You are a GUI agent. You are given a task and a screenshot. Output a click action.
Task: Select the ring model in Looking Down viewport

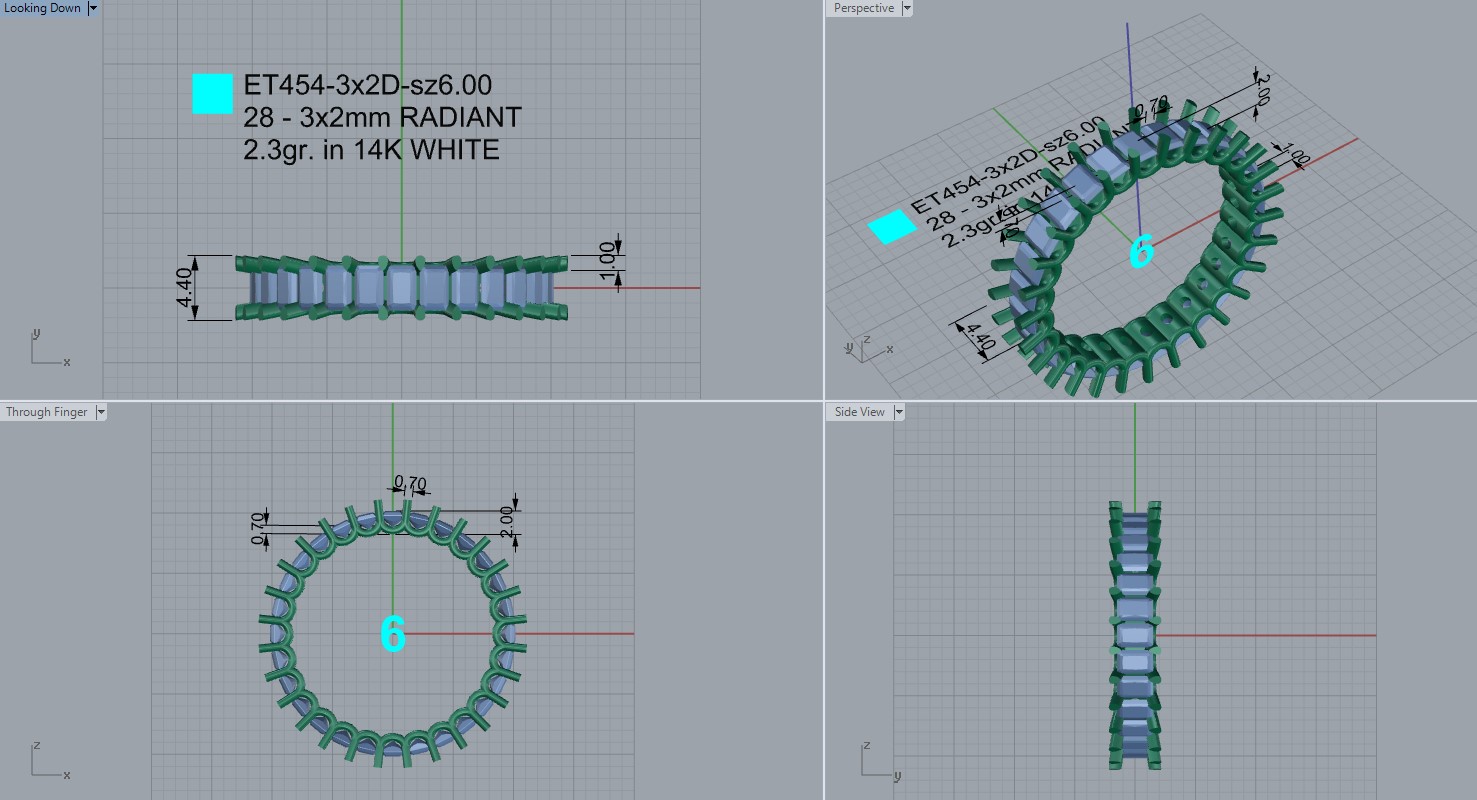tap(401, 288)
